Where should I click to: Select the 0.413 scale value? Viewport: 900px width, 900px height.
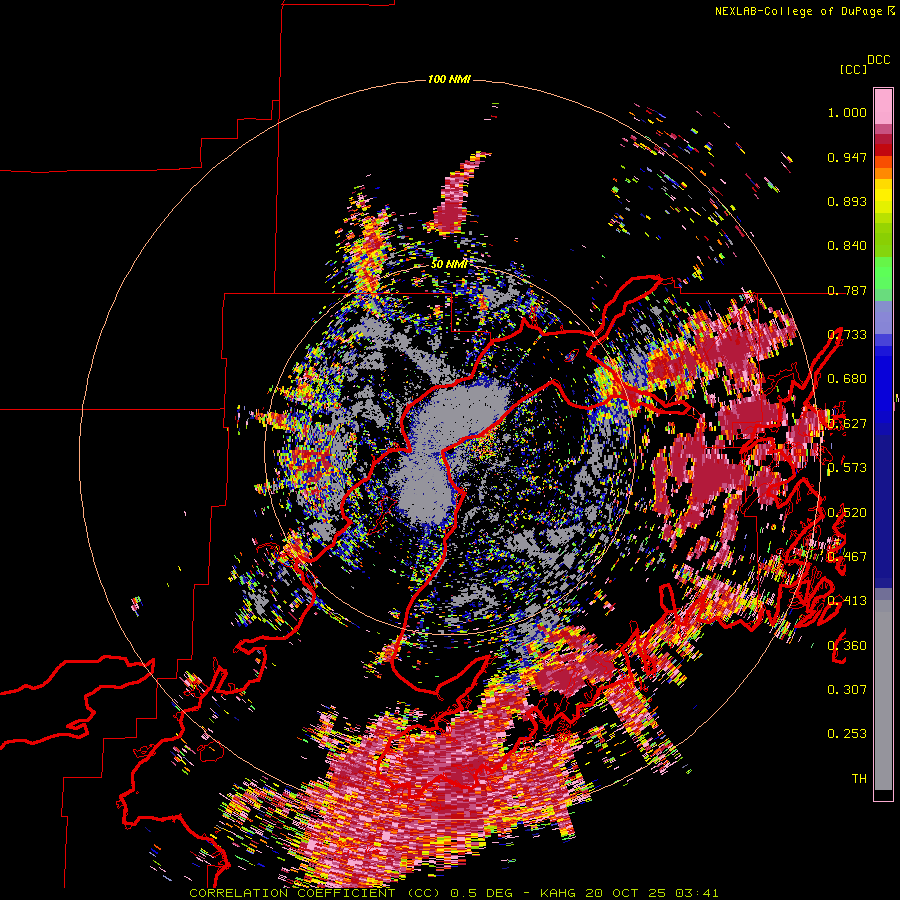[x=847, y=601]
